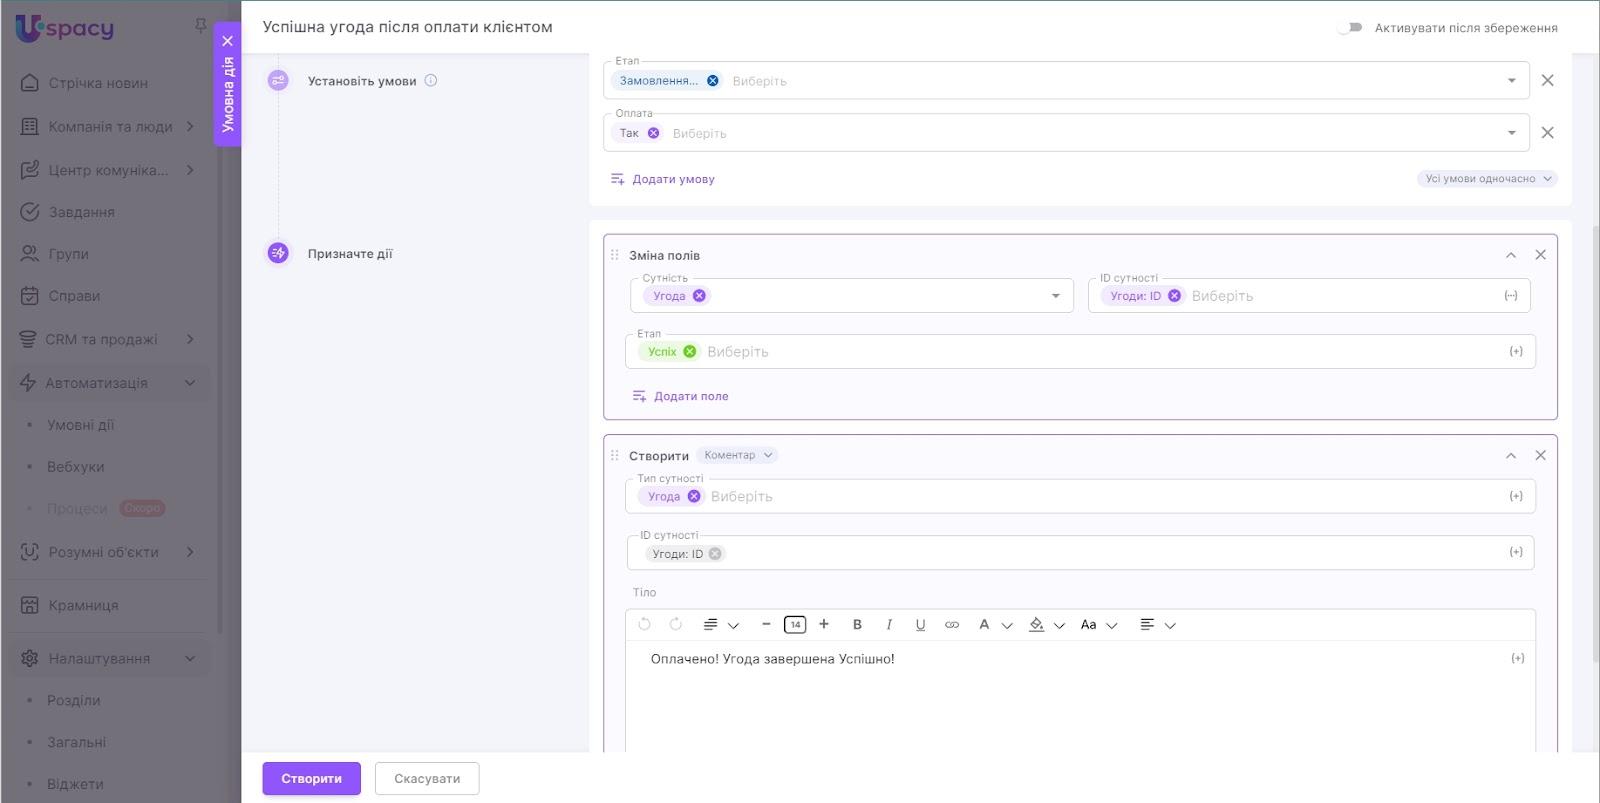This screenshot has height=803, width=1600.
Task: Open Завдання in the sidebar
Action: 81,212
